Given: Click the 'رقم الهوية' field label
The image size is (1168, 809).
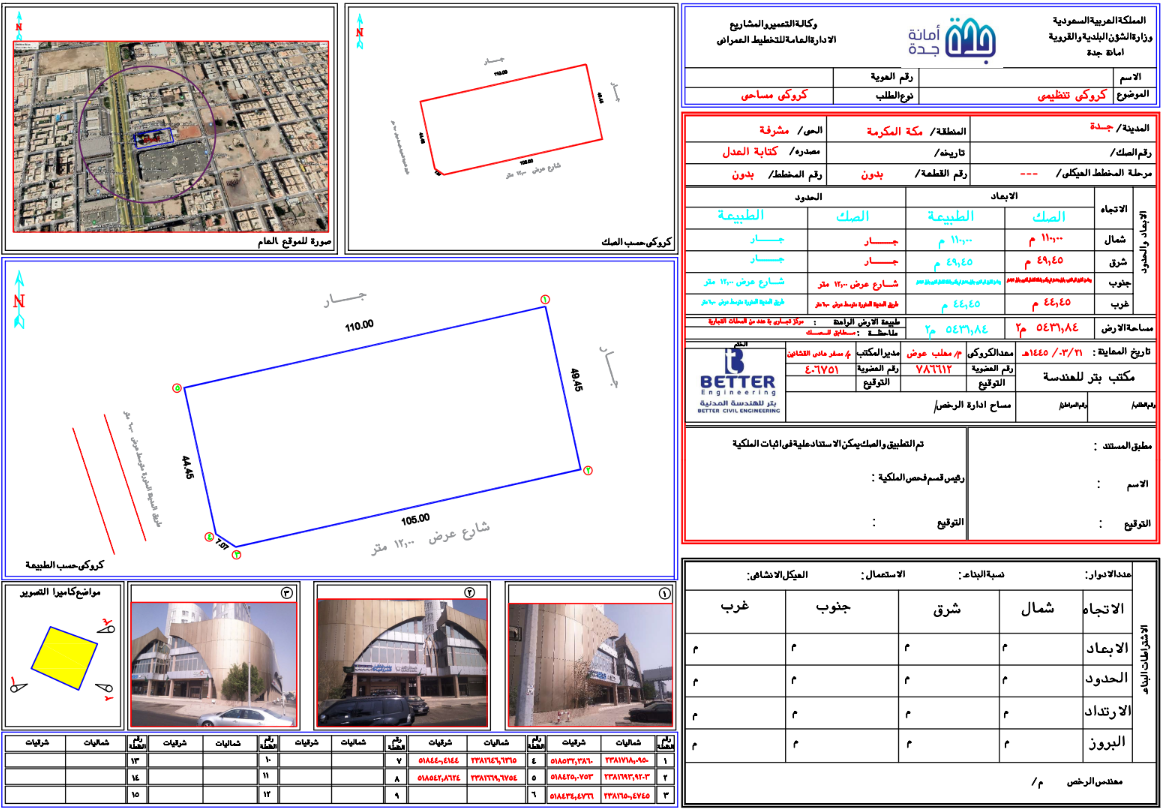Looking at the screenshot, I should click(x=891, y=76).
